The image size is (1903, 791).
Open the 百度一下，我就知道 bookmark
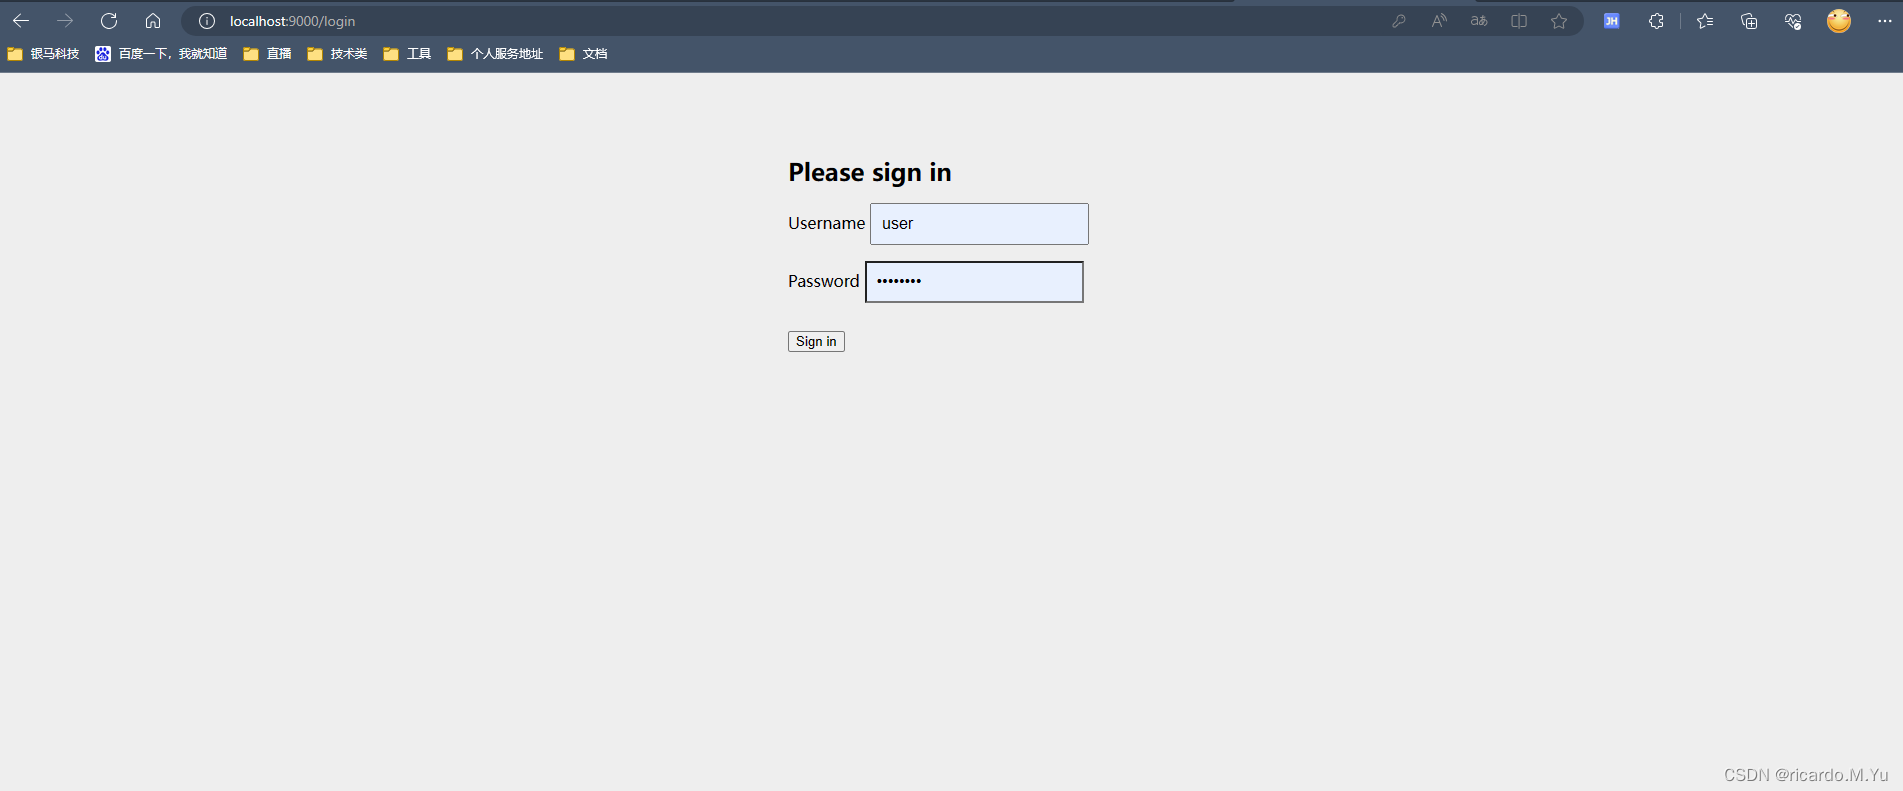161,54
